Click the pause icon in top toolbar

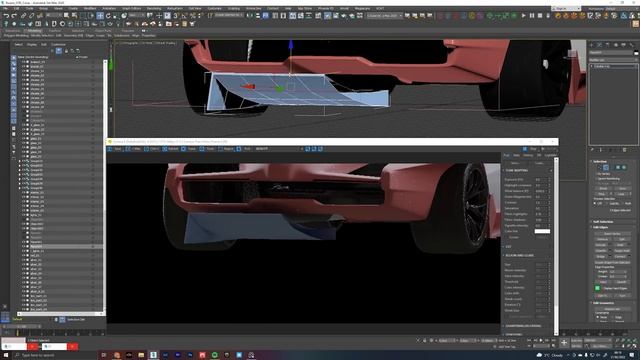(532, 16)
